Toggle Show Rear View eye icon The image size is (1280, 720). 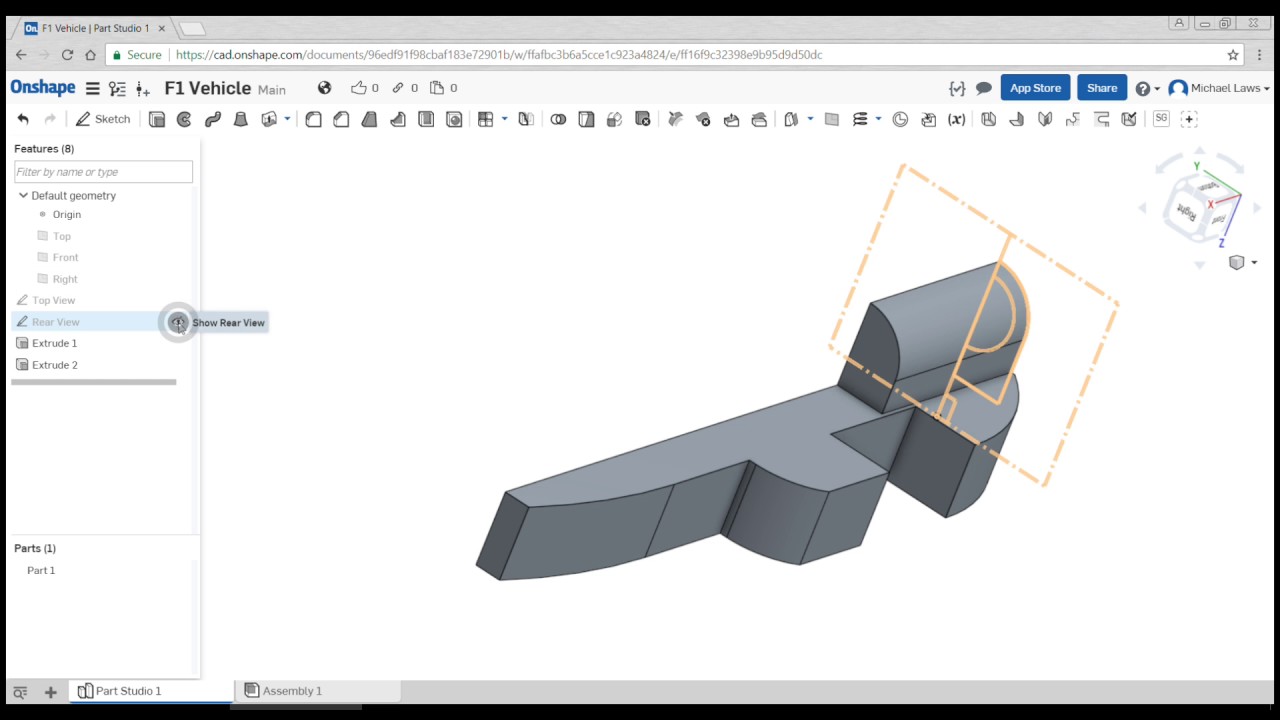tap(178, 322)
